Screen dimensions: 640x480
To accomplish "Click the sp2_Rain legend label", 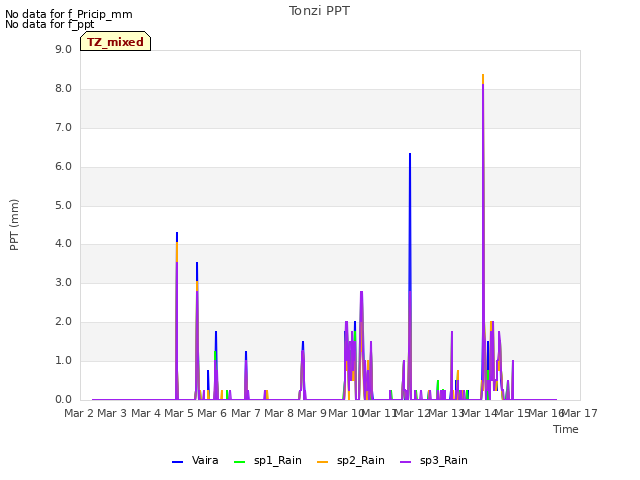I will click(361, 460).
